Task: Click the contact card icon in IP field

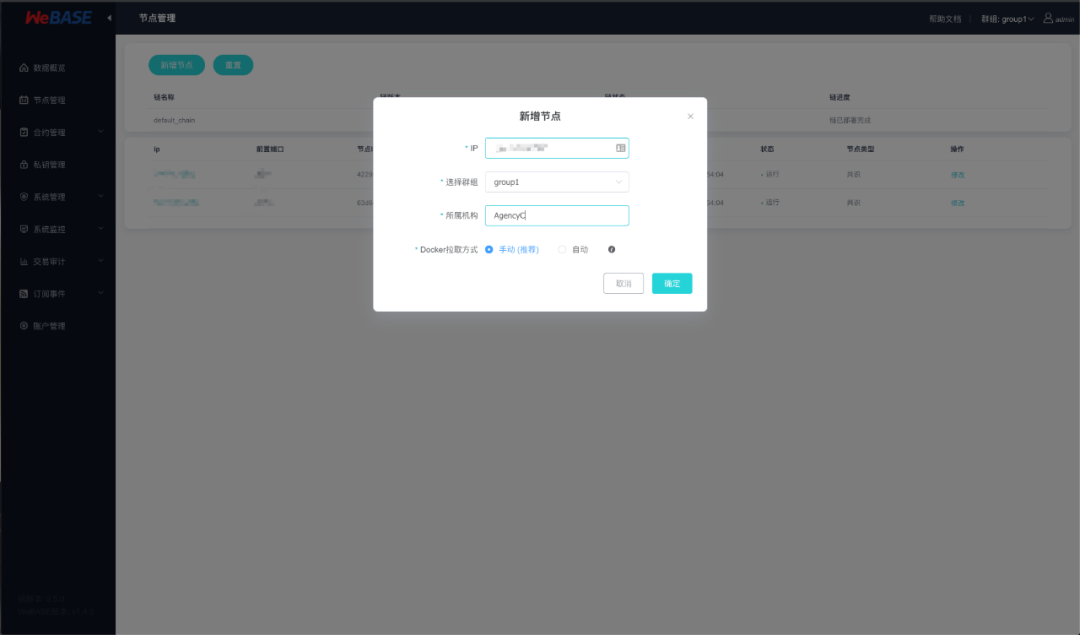Action: 621,148
